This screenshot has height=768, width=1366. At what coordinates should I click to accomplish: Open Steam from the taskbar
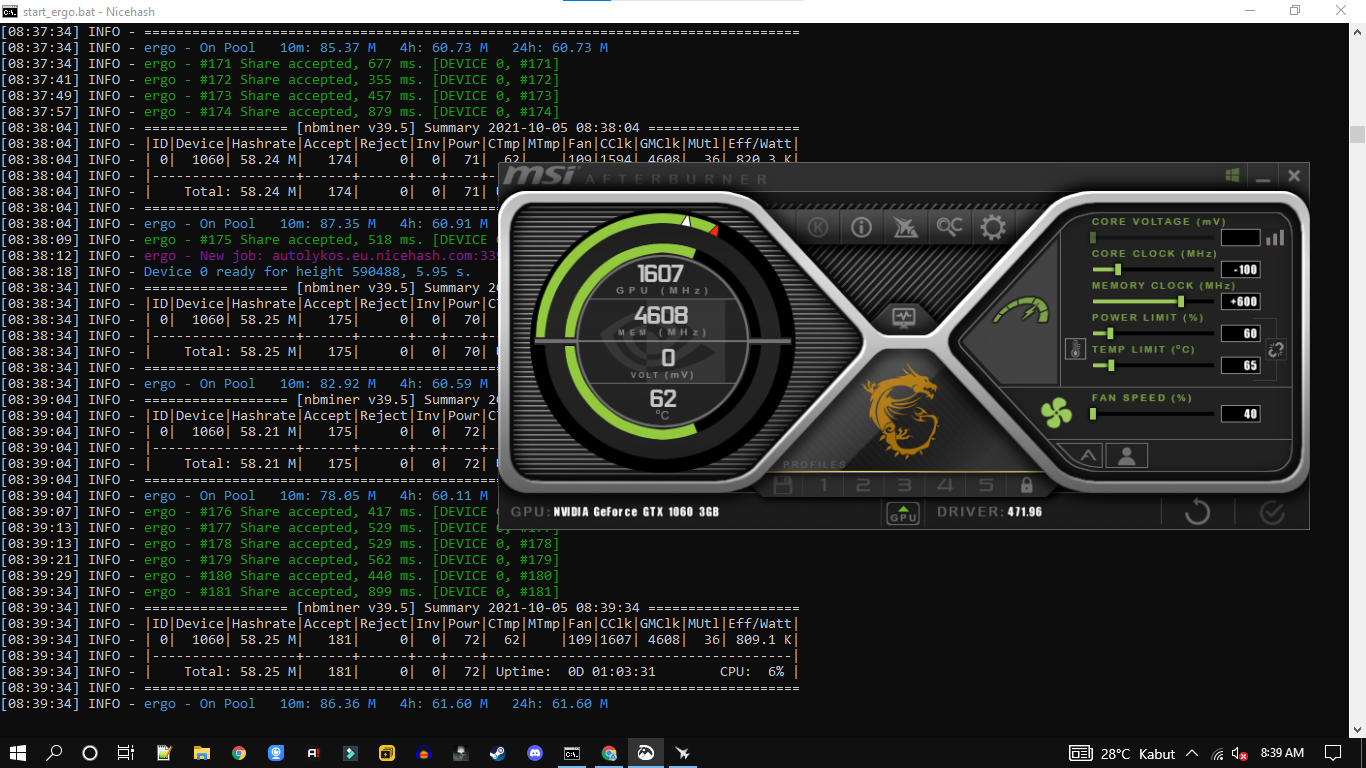(x=497, y=753)
